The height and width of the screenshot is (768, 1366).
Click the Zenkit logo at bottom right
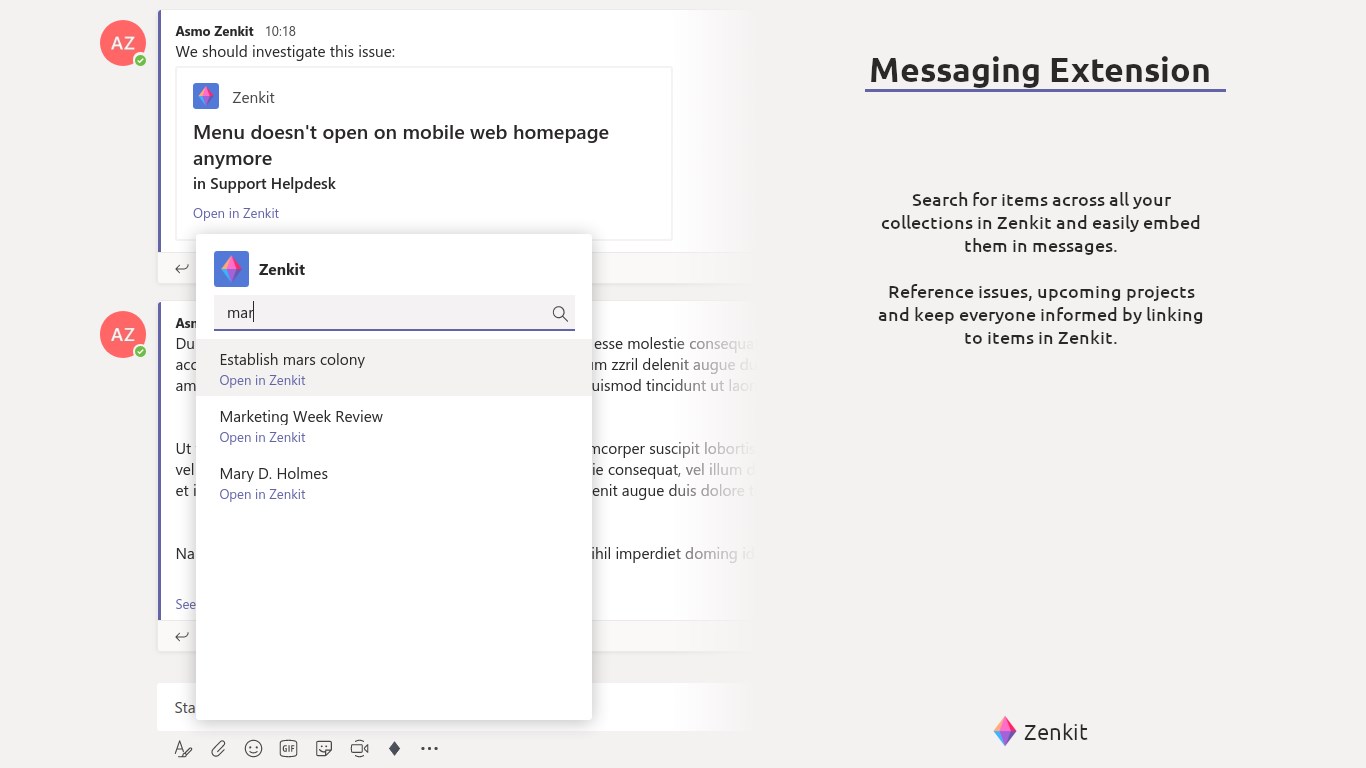coord(1040,731)
